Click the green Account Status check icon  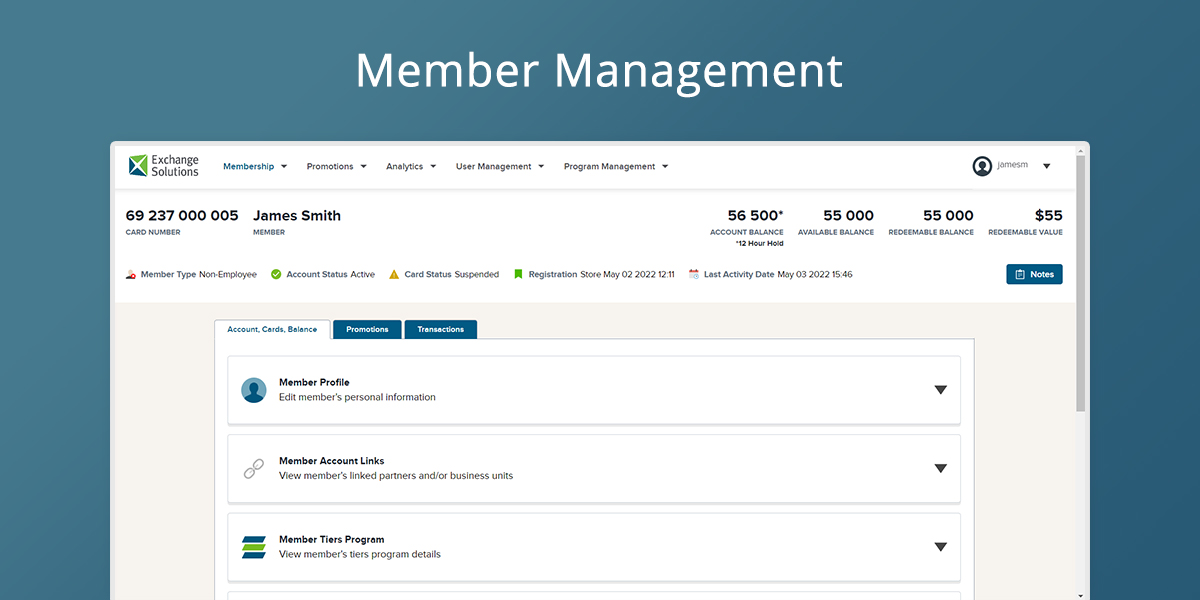coord(276,274)
